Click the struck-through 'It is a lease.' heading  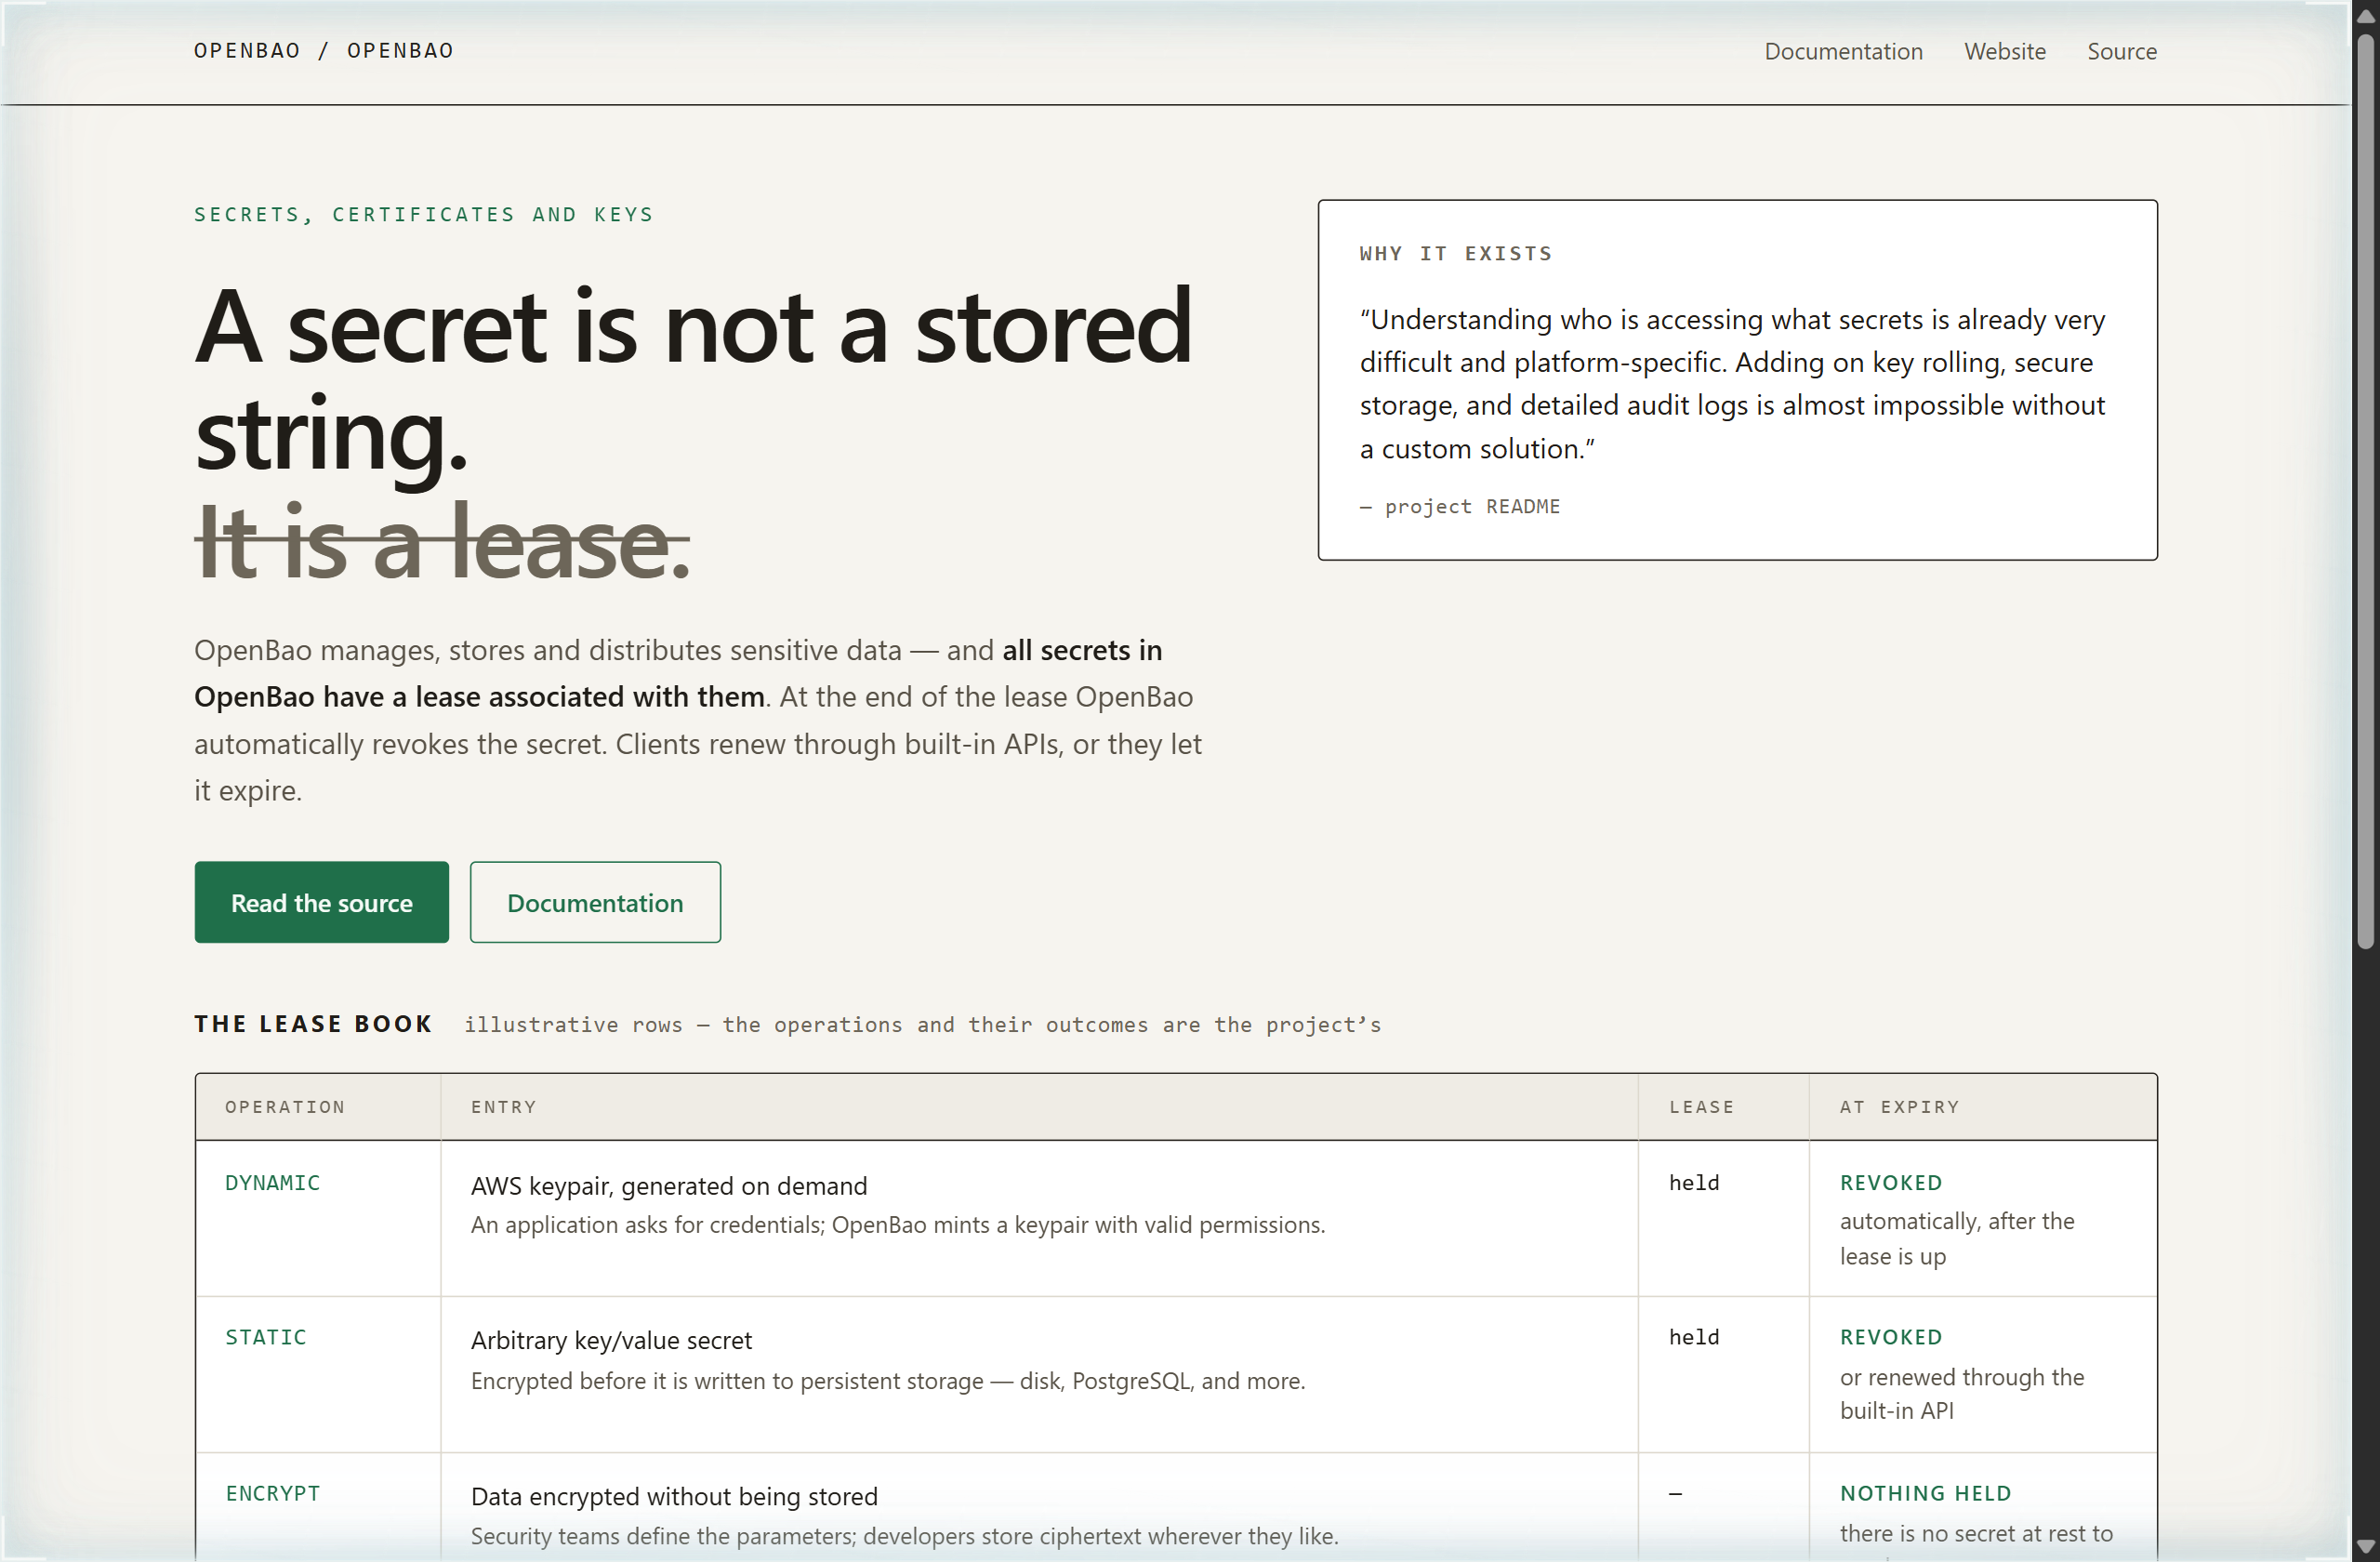tap(442, 542)
